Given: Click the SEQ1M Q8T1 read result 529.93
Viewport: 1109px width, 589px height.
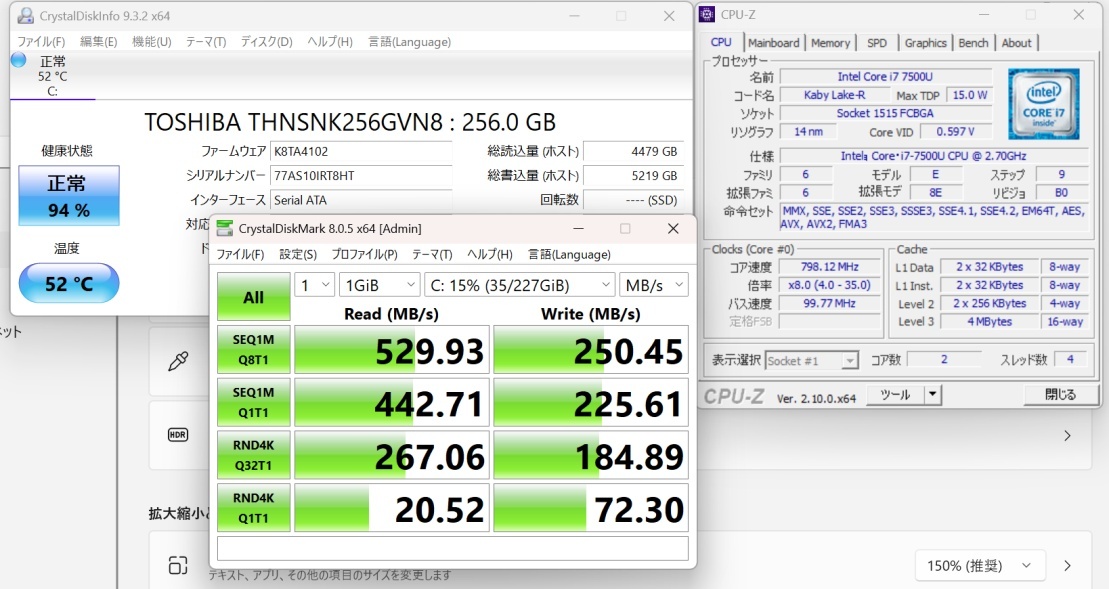Looking at the screenshot, I should pos(392,350).
